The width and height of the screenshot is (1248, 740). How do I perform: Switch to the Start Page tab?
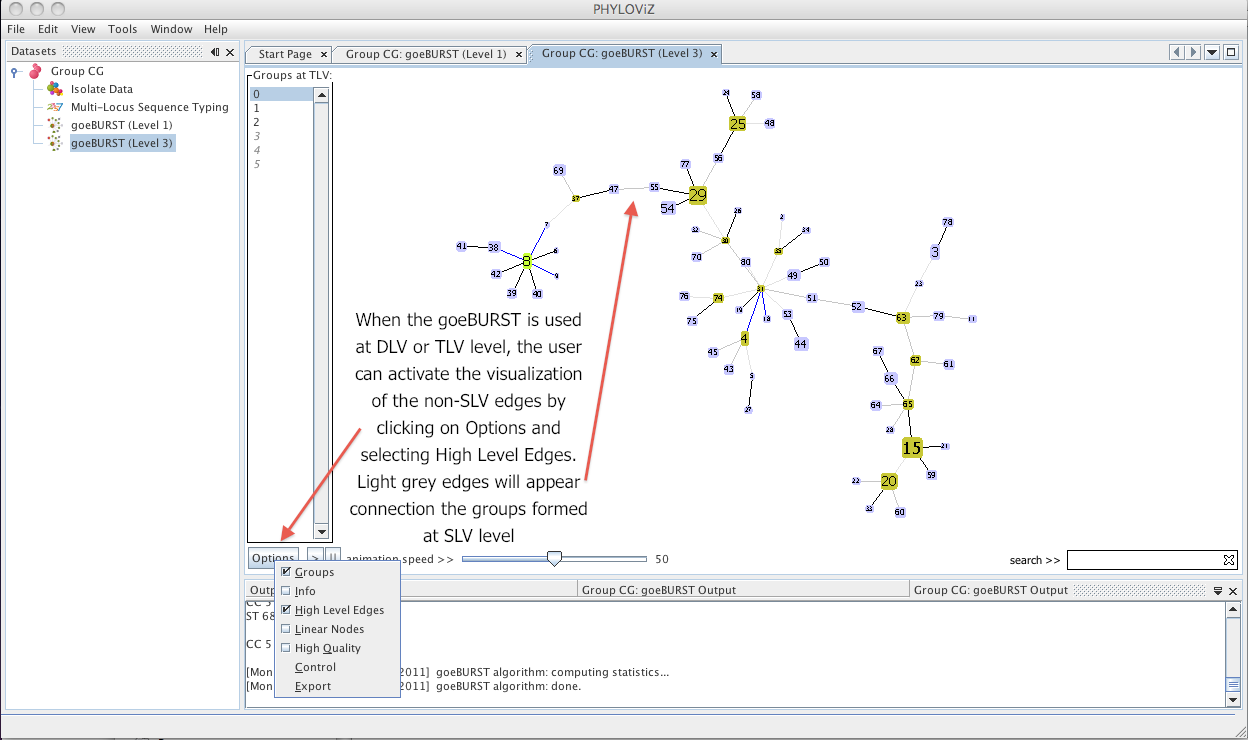pyautogui.click(x=285, y=54)
